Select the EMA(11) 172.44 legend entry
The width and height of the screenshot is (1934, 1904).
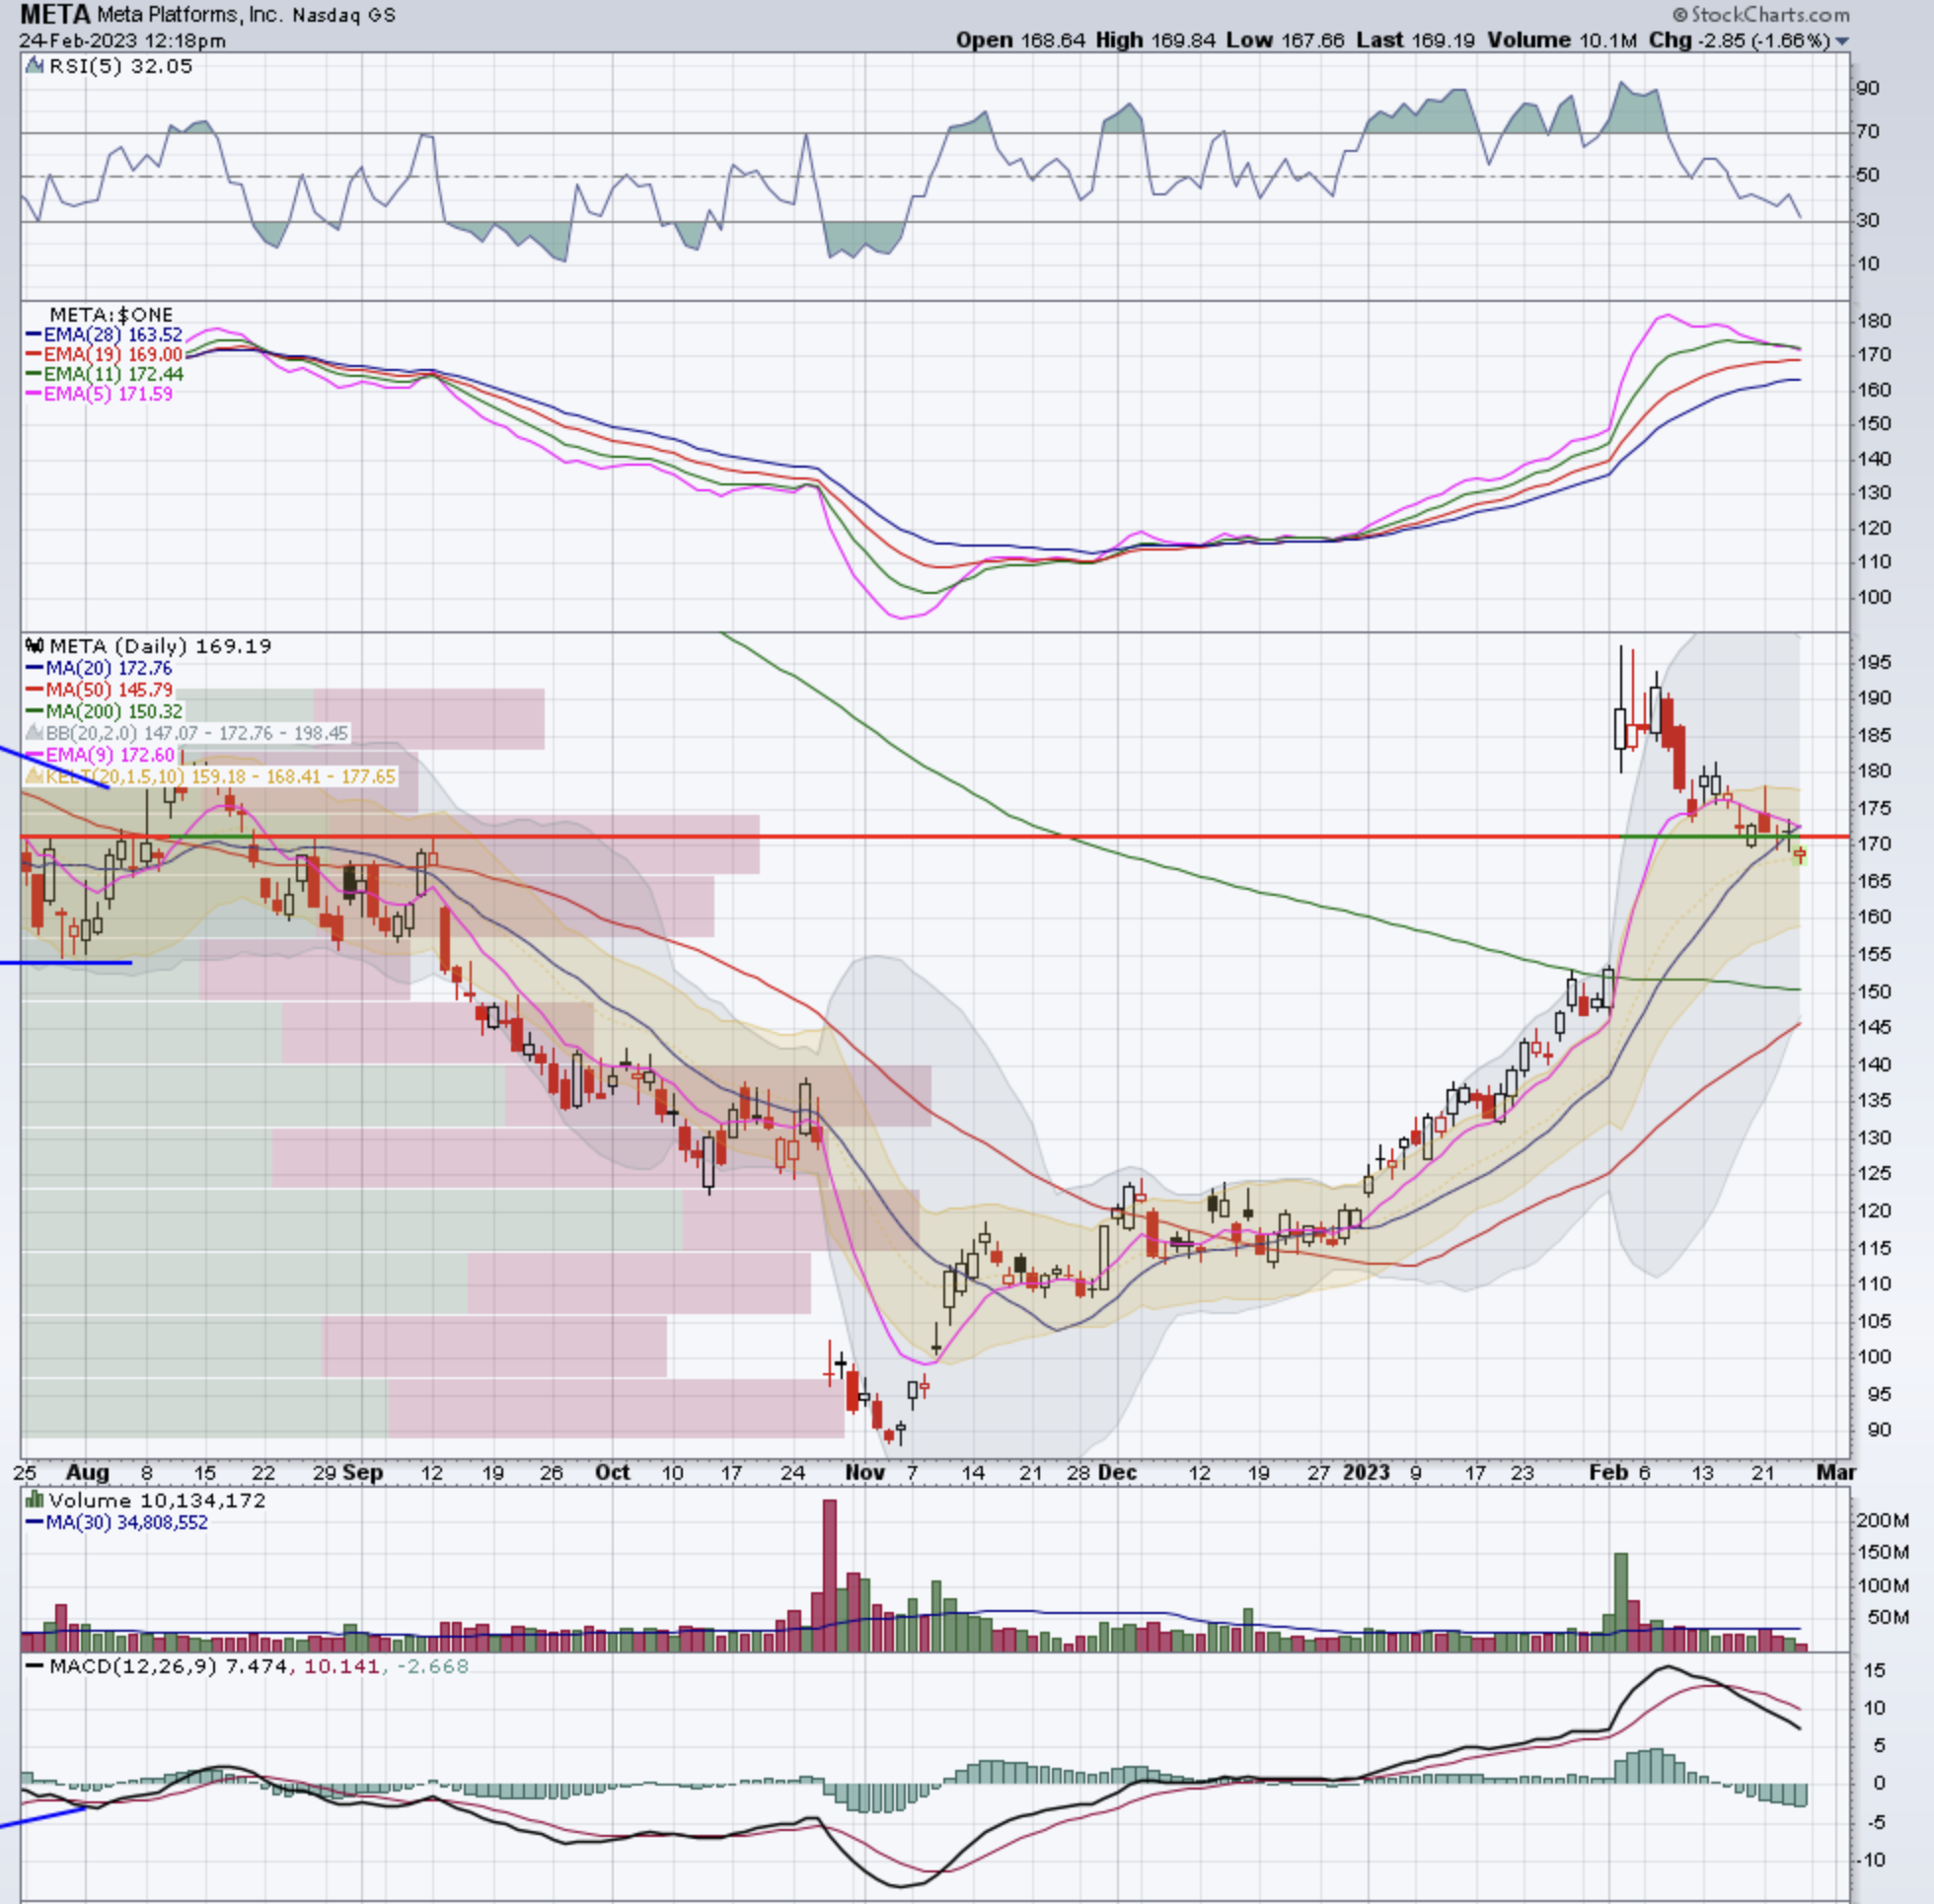(104, 374)
